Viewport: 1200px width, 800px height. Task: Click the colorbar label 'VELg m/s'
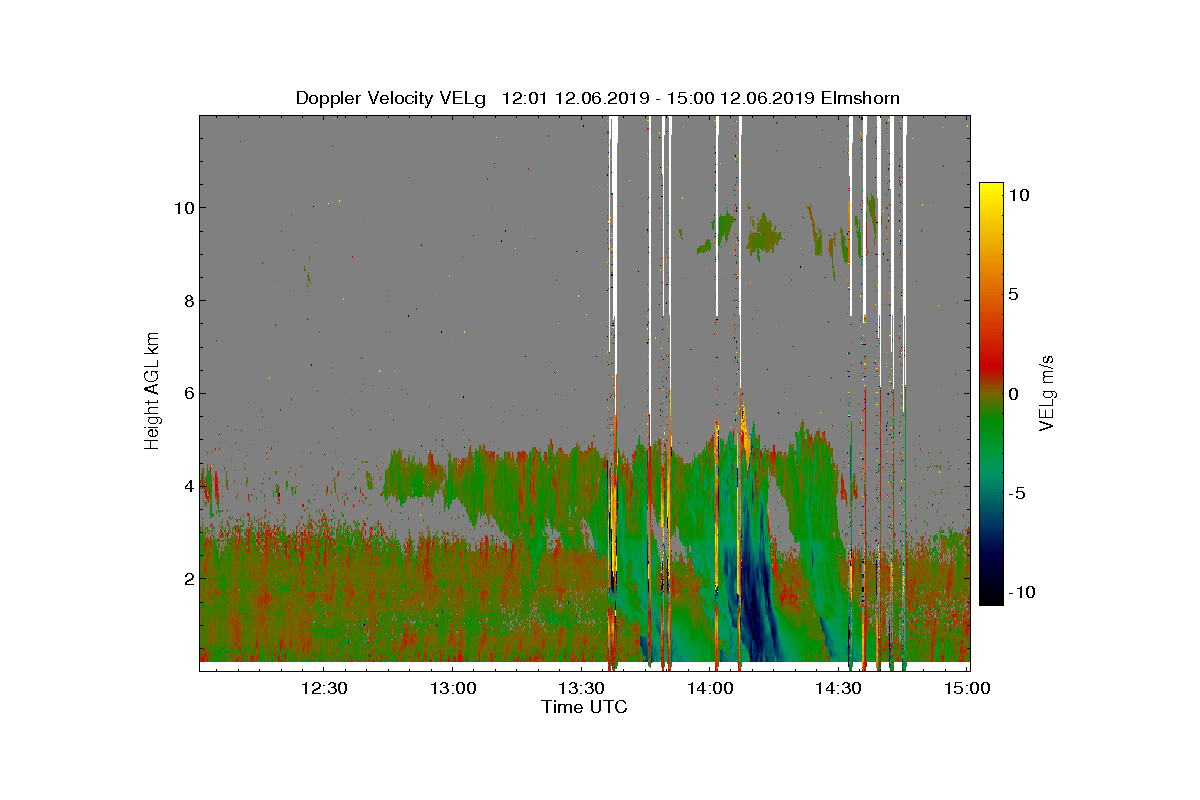1047,392
